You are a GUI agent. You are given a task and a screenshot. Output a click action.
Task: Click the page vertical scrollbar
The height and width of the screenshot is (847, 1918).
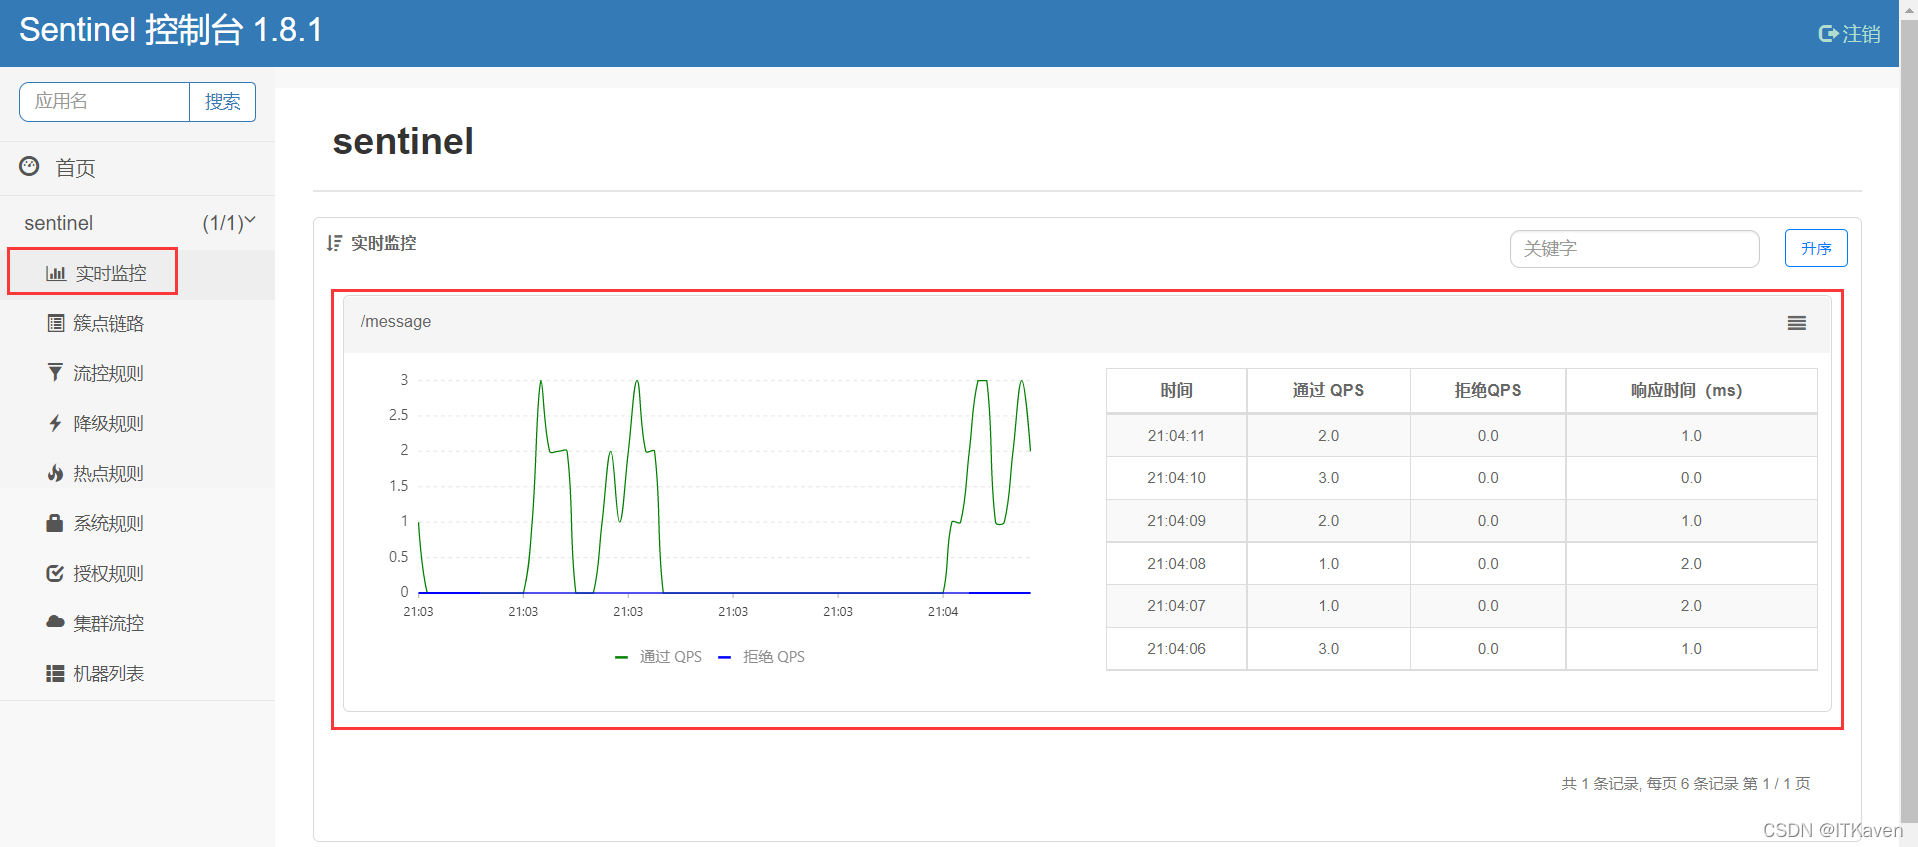click(1908, 420)
